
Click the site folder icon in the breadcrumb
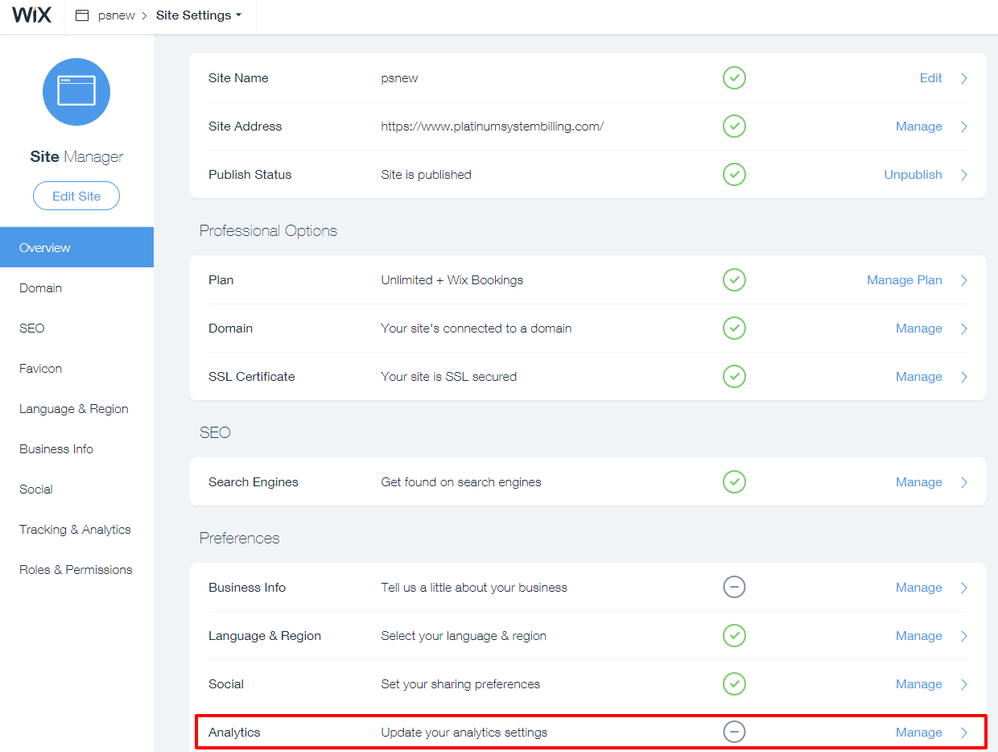click(x=81, y=15)
